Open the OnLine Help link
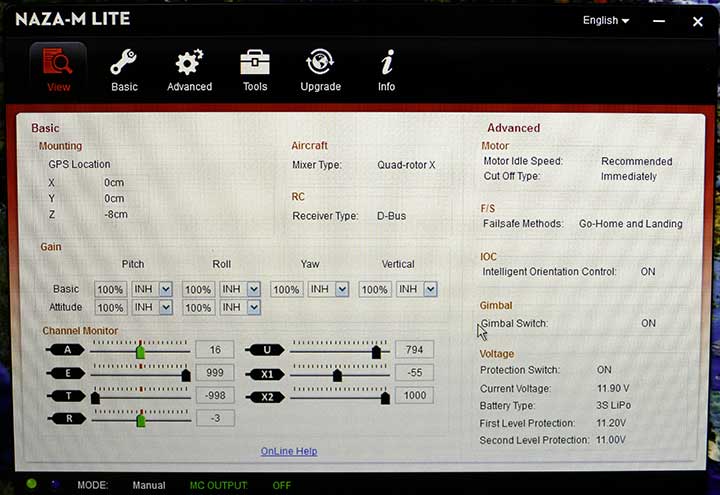 289,451
